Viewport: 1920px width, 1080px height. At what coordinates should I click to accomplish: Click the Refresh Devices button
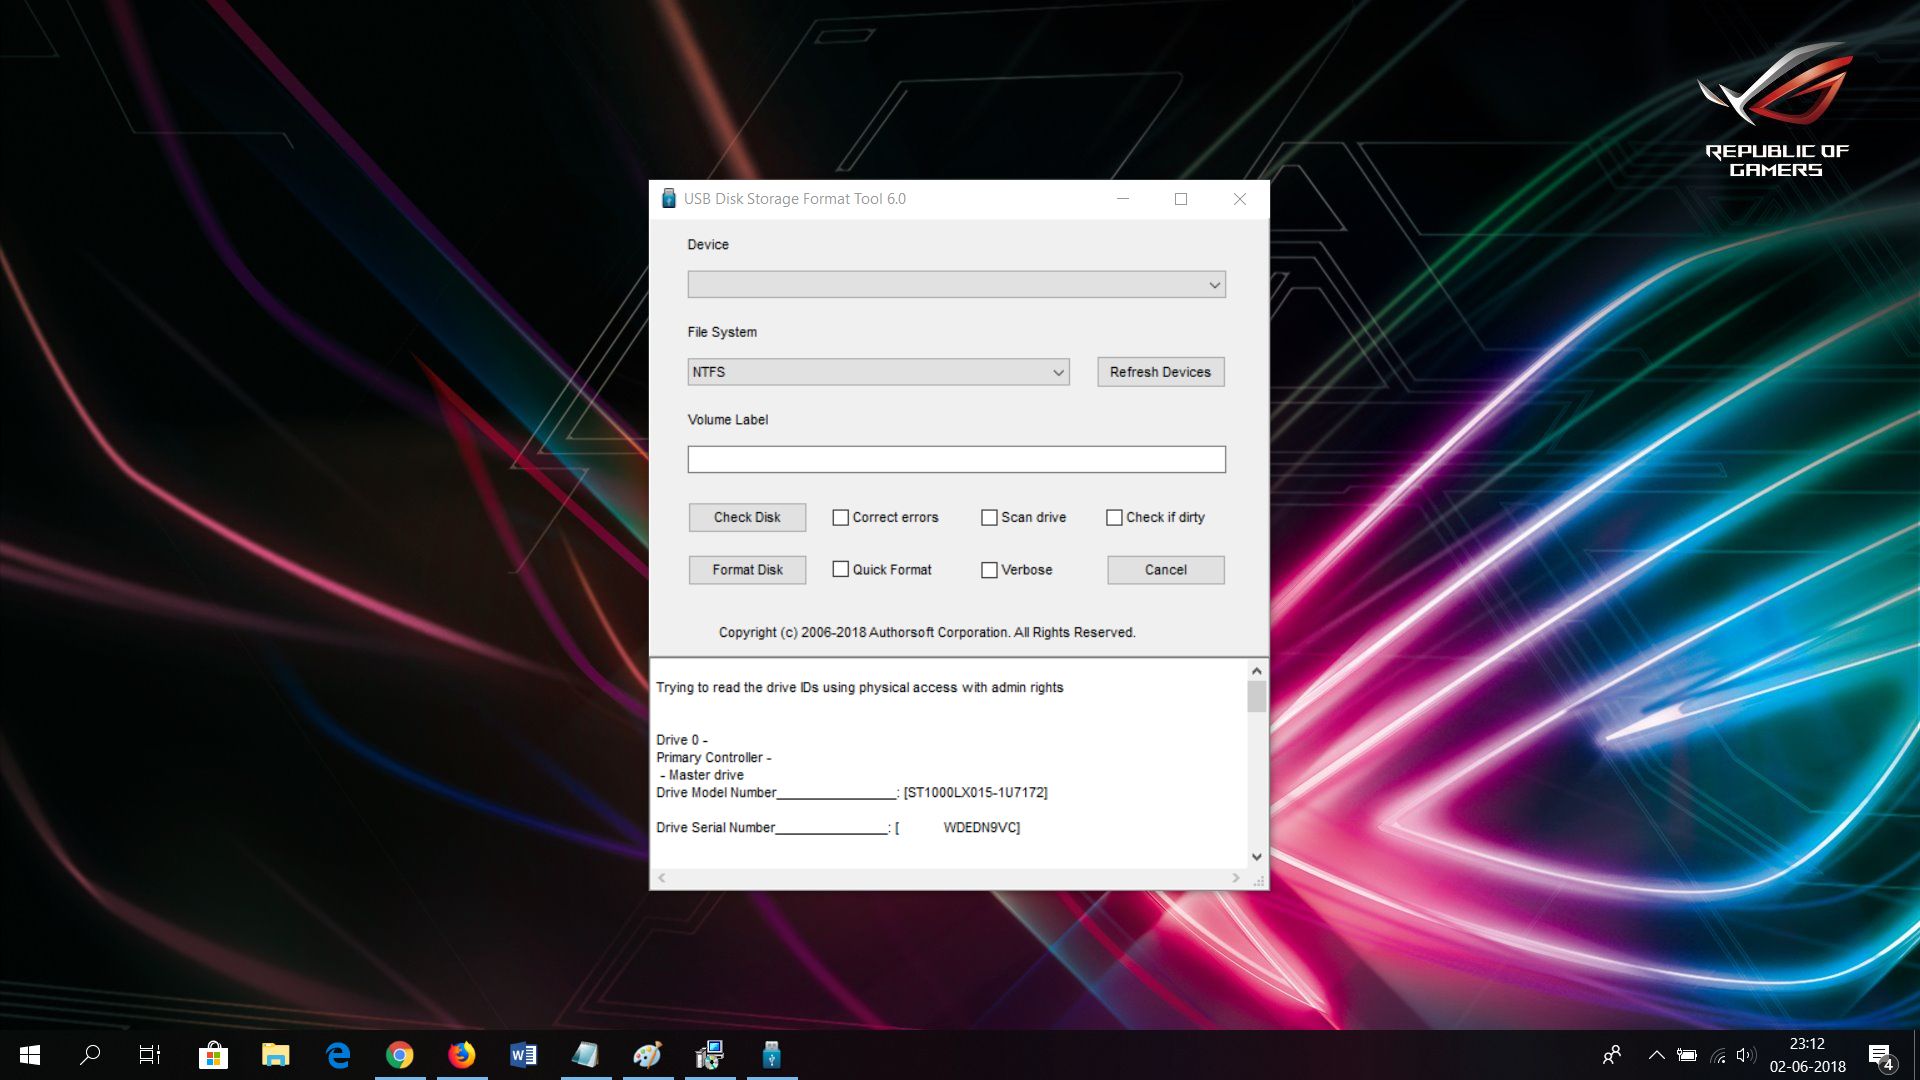point(1160,371)
